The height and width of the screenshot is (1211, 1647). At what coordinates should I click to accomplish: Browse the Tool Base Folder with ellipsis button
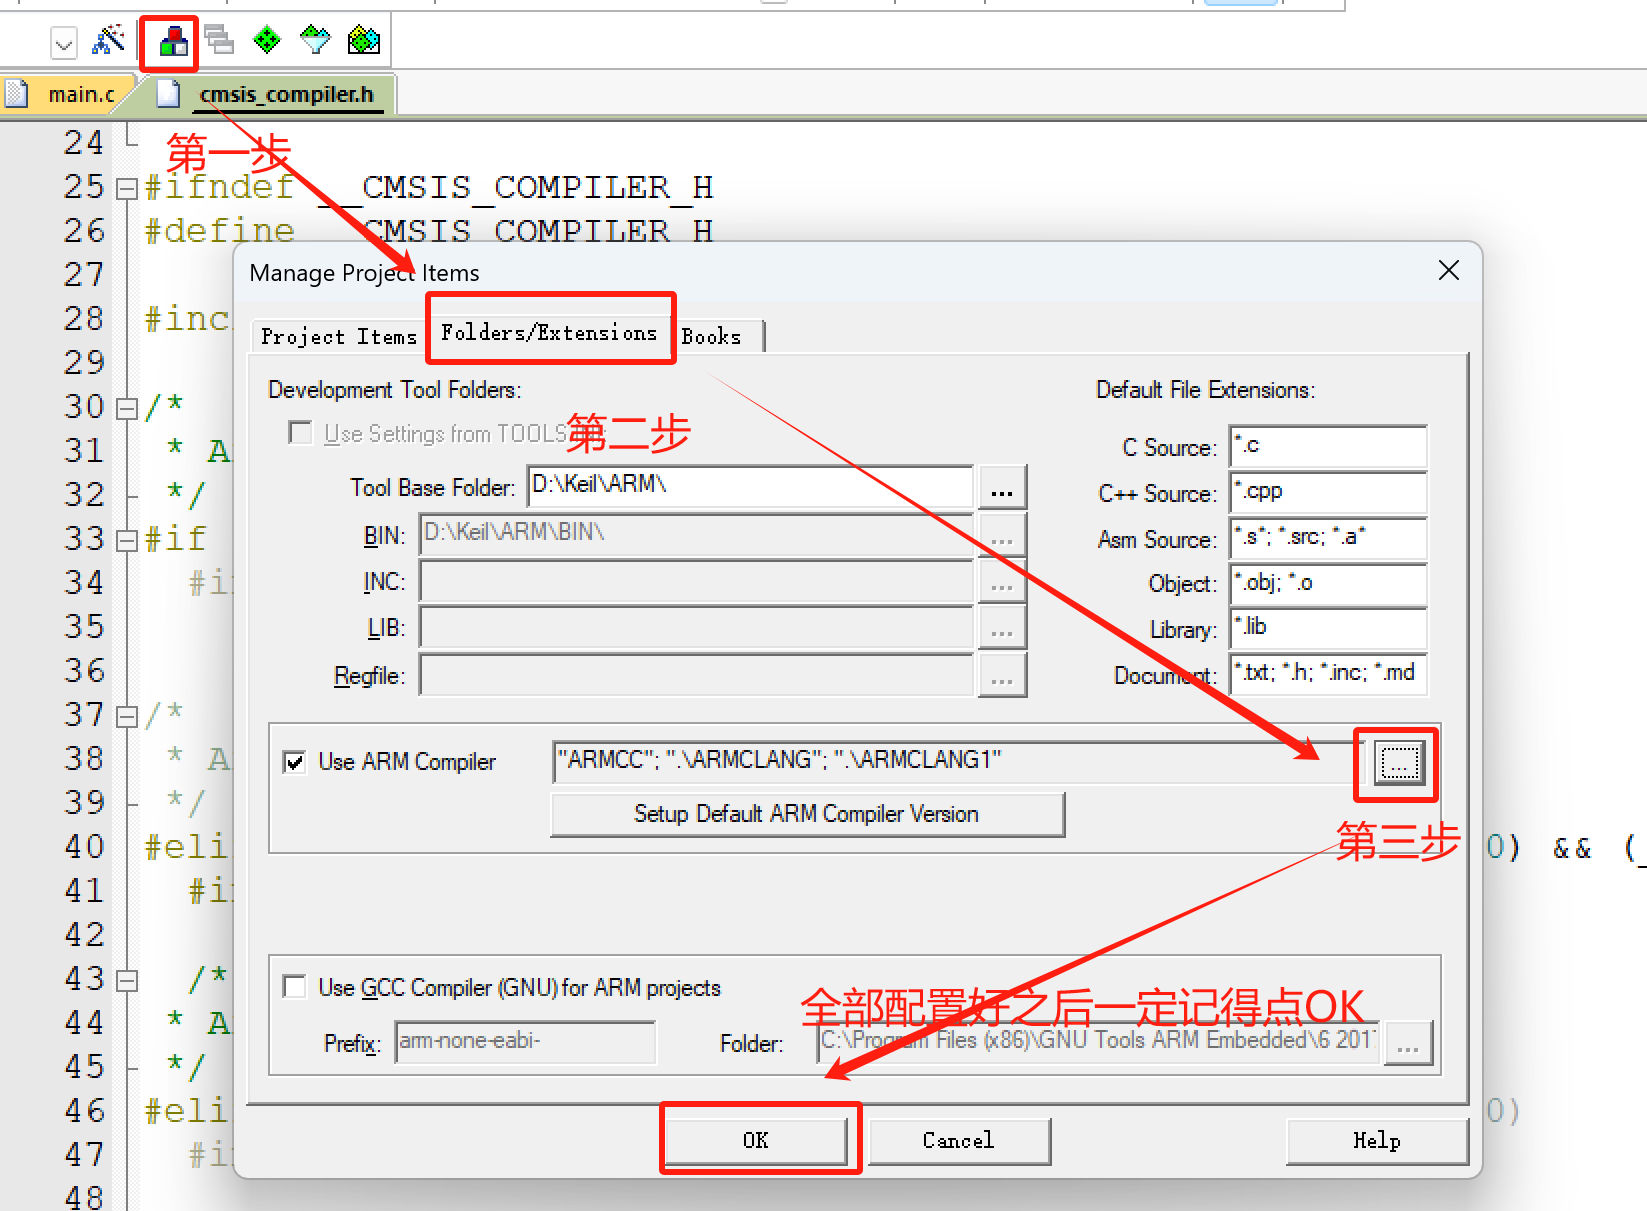click(1002, 487)
